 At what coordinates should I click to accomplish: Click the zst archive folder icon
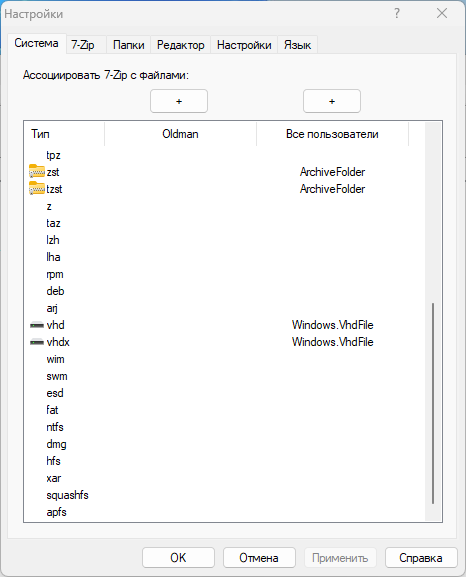coord(37,171)
